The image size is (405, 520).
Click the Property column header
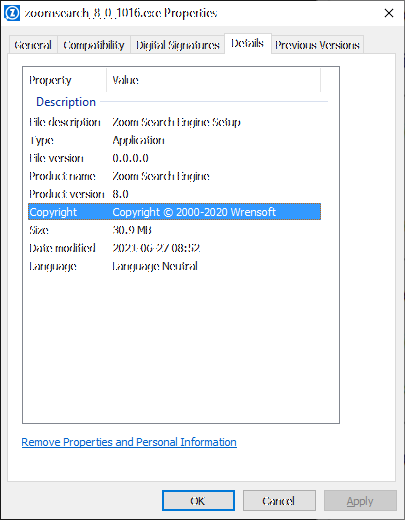click(x=65, y=80)
